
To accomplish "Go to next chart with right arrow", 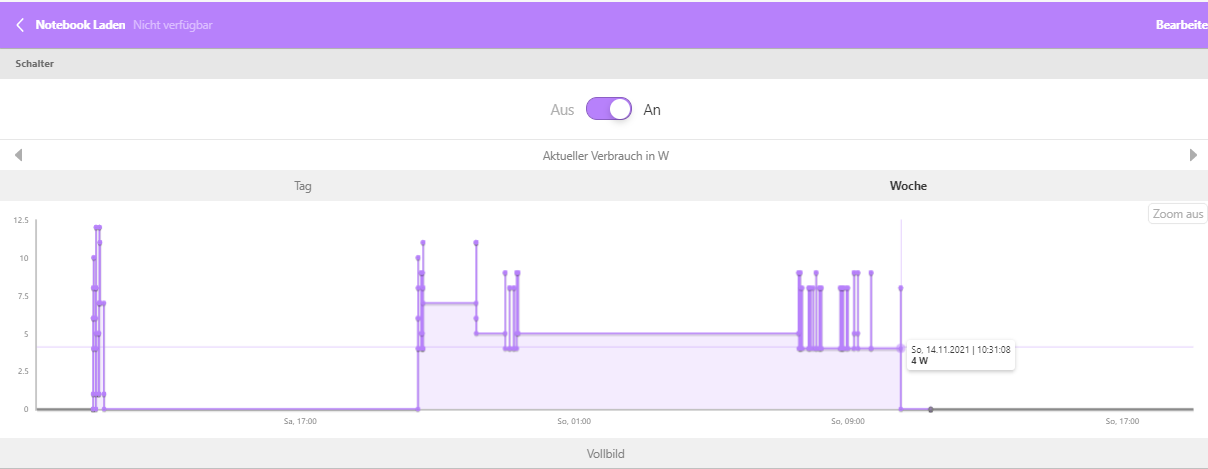I will (1192, 155).
